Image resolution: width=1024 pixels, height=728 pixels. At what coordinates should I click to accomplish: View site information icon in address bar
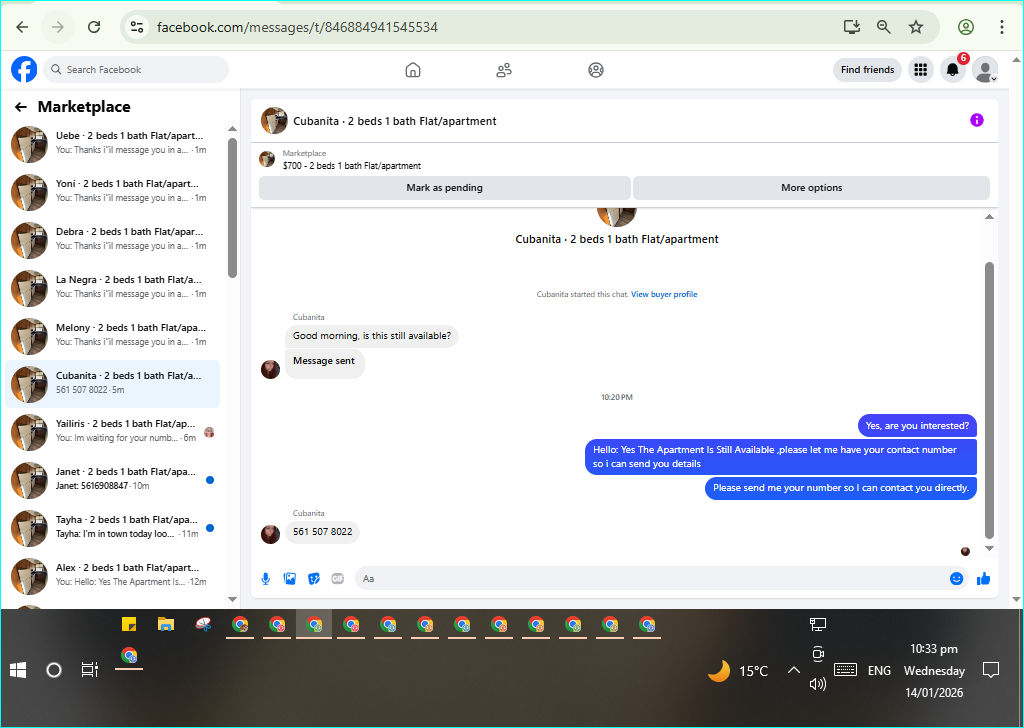coord(136,27)
